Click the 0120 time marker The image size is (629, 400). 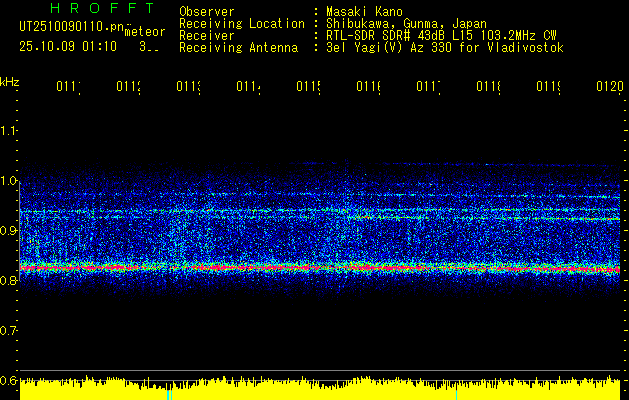coord(608,88)
